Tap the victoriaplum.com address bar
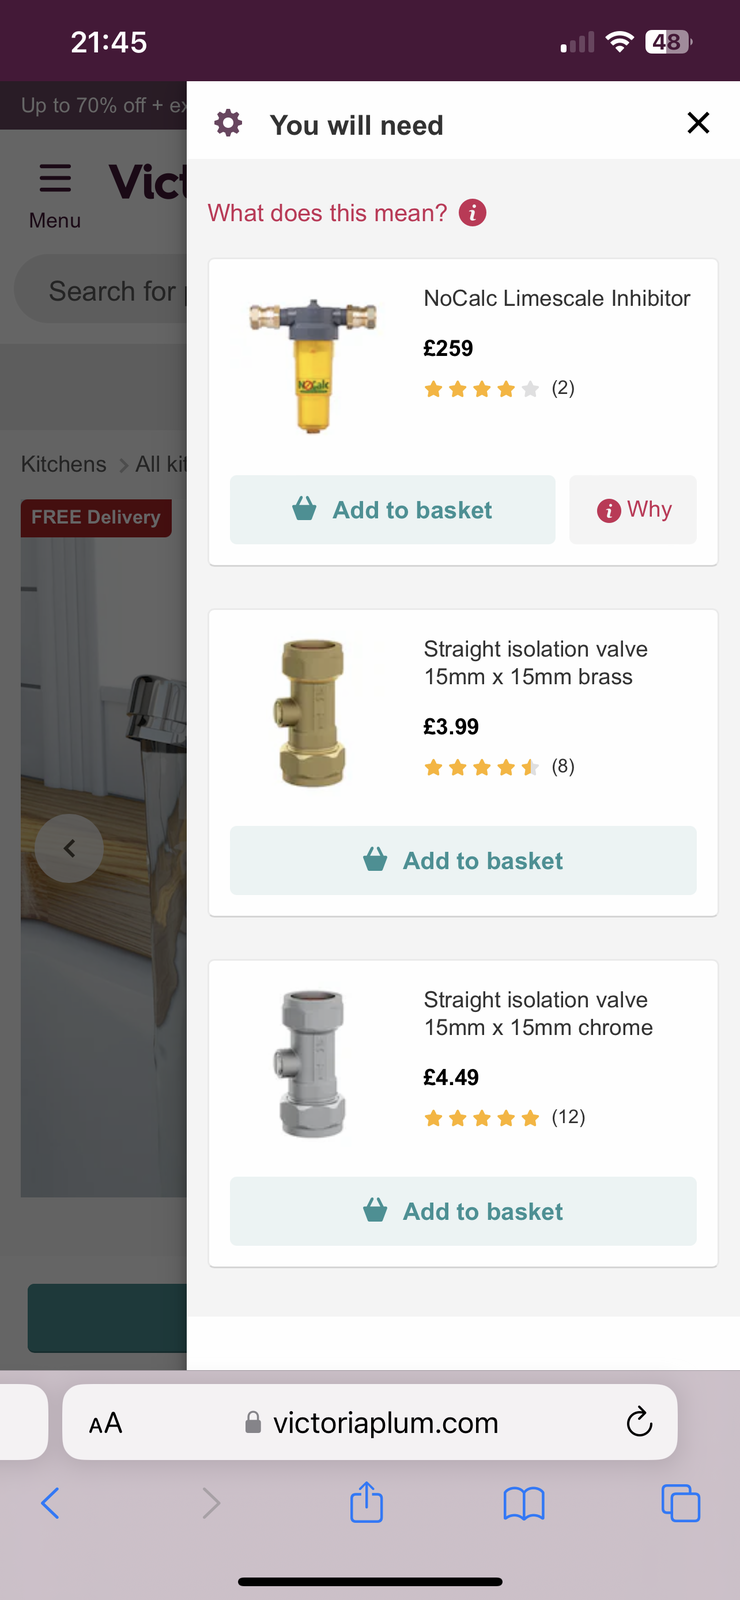740x1600 pixels. pyautogui.click(x=385, y=1422)
